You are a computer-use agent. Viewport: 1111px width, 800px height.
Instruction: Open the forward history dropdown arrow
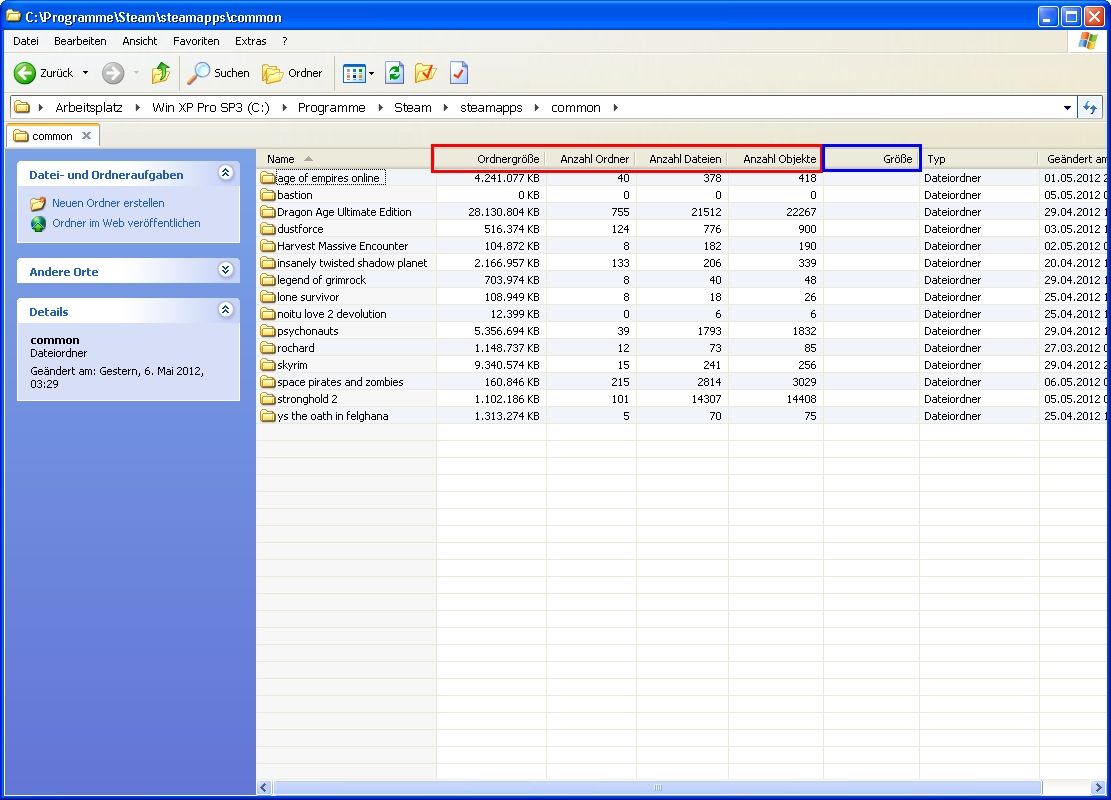(136, 73)
